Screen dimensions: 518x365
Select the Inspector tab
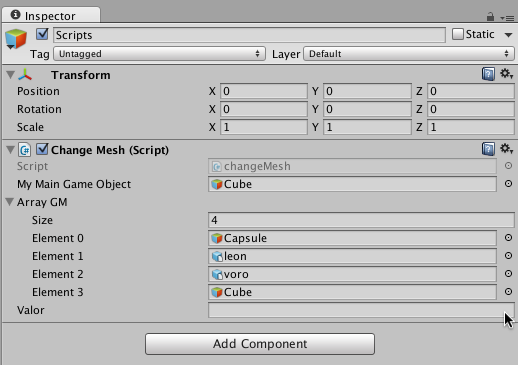tap(51, 15)
